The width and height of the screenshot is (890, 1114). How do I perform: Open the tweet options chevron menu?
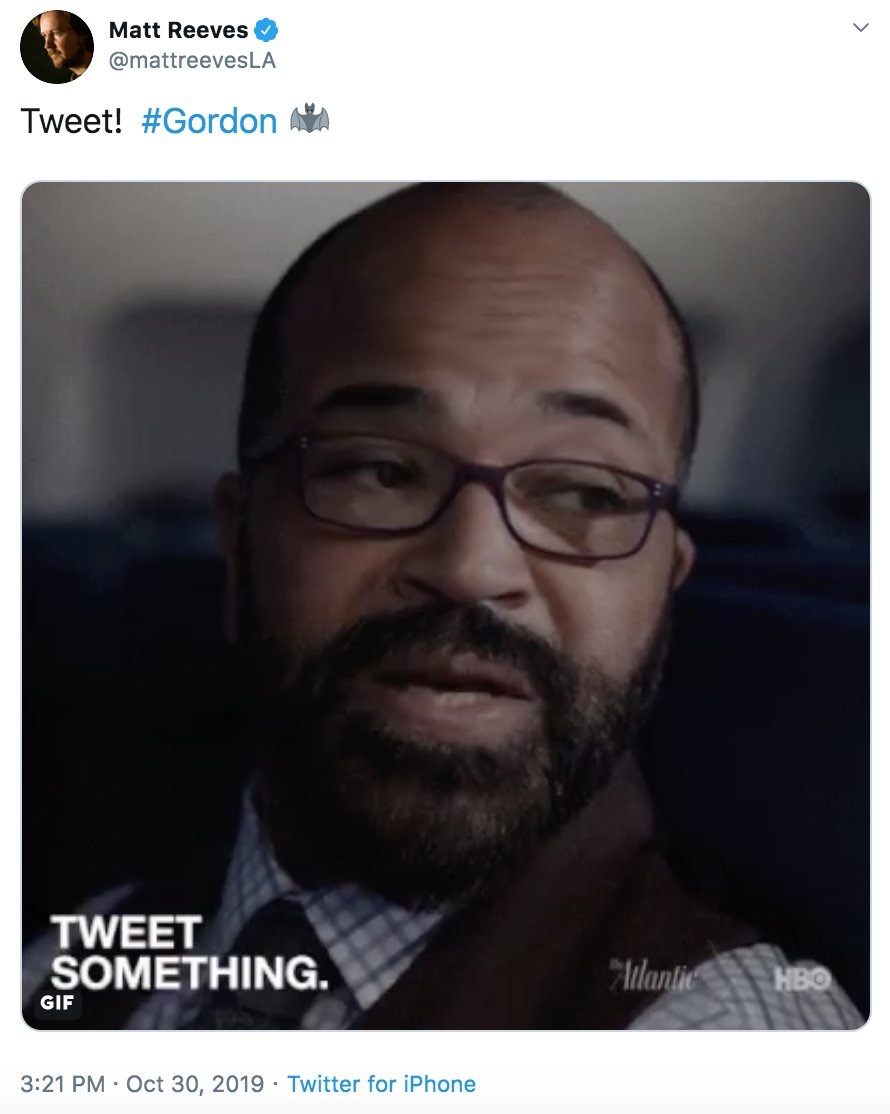click(x=860, y=28)
